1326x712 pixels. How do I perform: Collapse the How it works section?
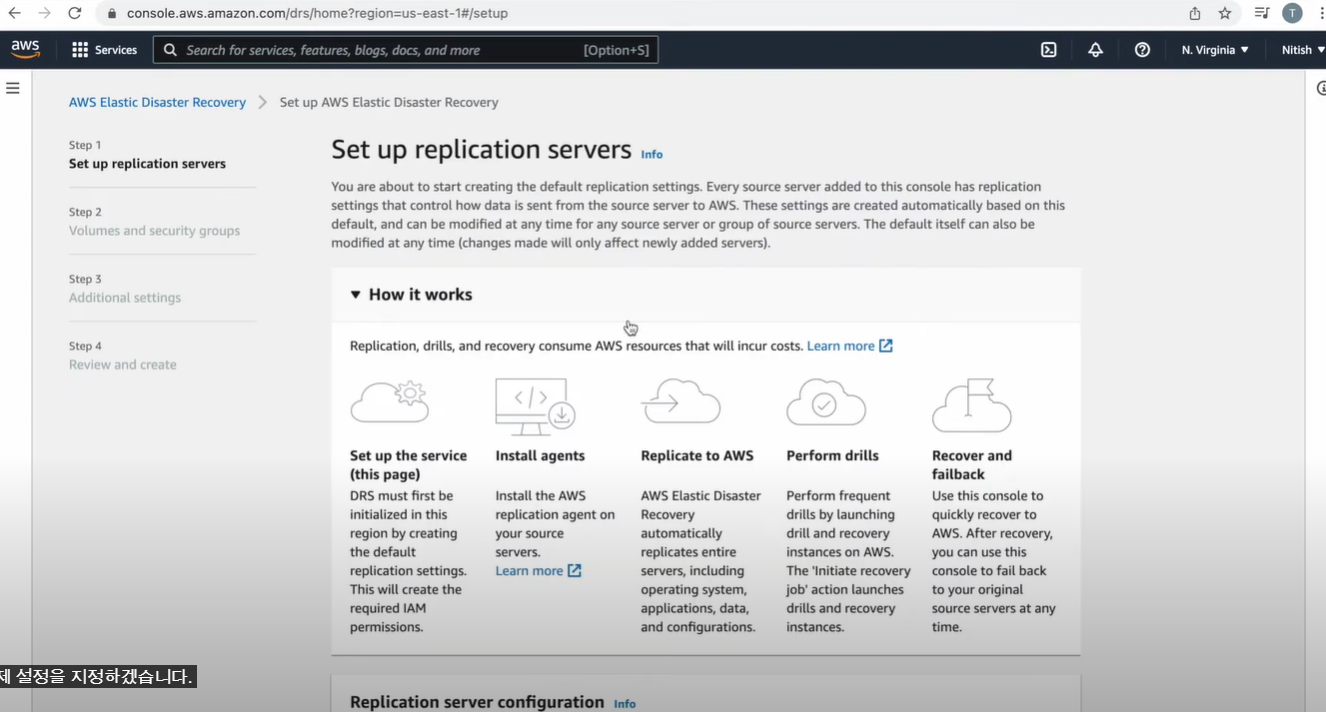click(411, 295)
